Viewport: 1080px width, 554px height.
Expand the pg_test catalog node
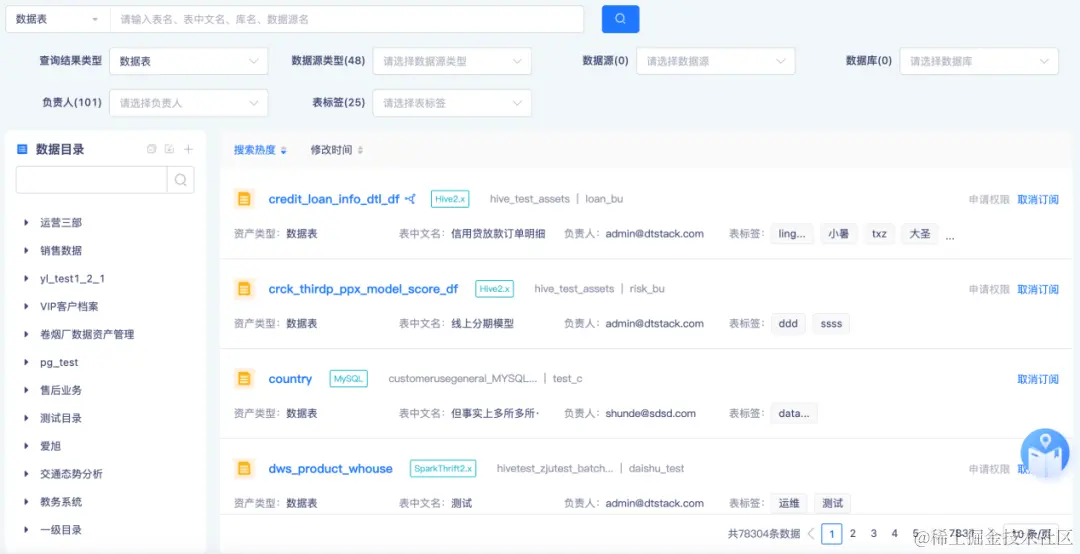coord(26,362)
